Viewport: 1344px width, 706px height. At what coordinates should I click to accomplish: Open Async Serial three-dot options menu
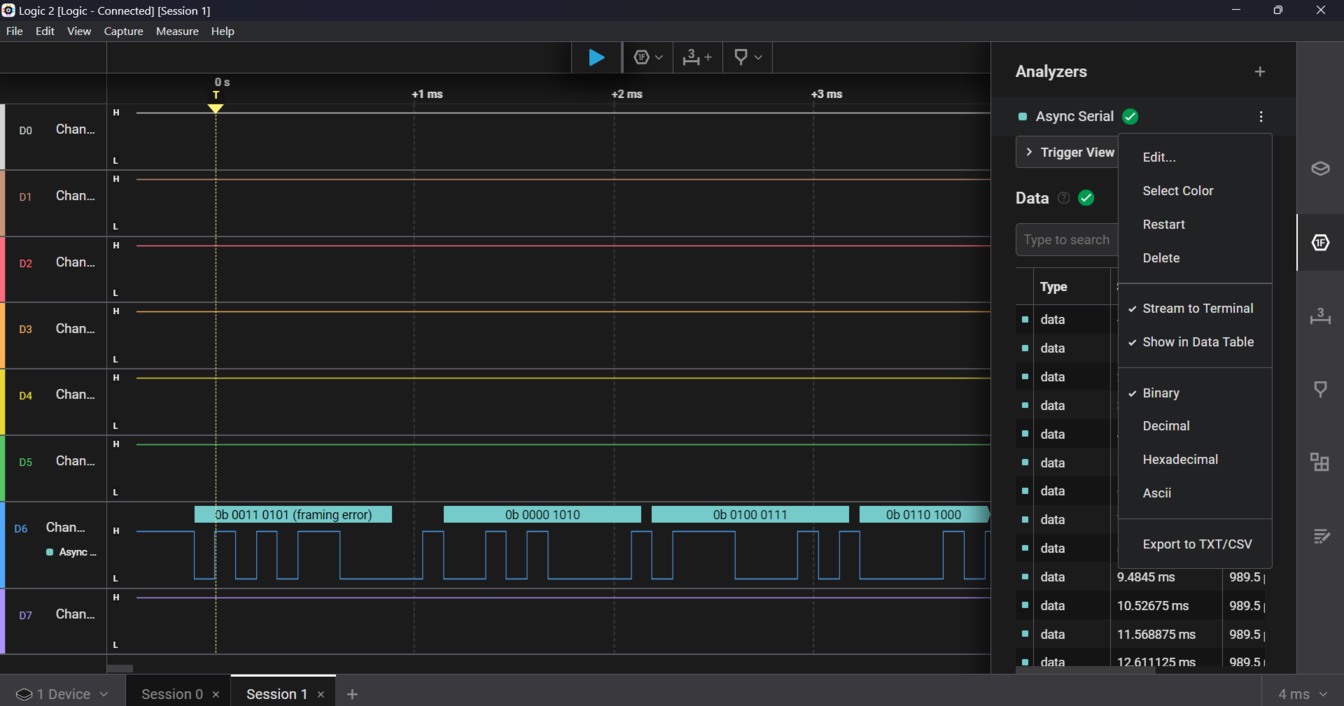click(x=1261, y=117)
